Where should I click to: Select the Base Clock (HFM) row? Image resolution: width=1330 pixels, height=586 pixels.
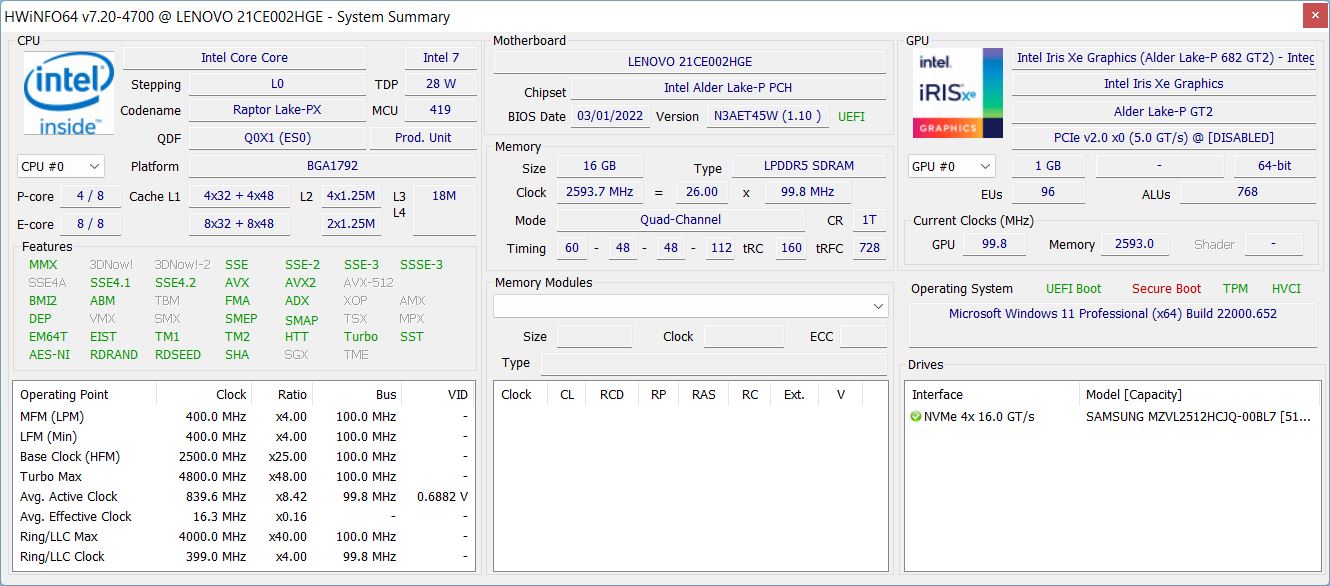point(243,456)
